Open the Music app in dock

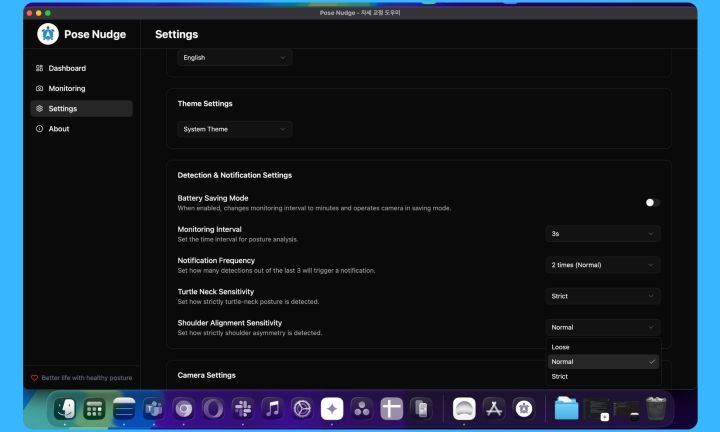click(x=272, y=408)
